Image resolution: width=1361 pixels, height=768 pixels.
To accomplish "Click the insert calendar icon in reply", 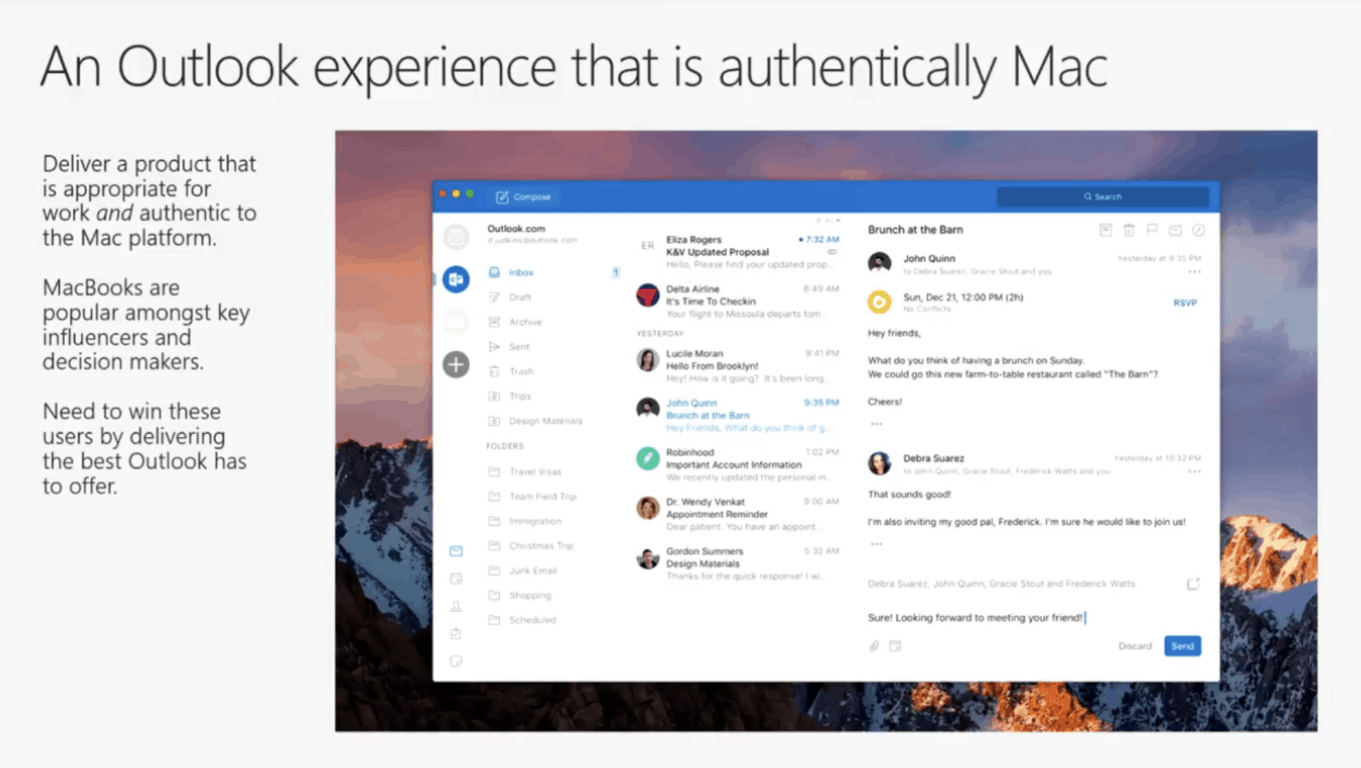I will 895,646.
